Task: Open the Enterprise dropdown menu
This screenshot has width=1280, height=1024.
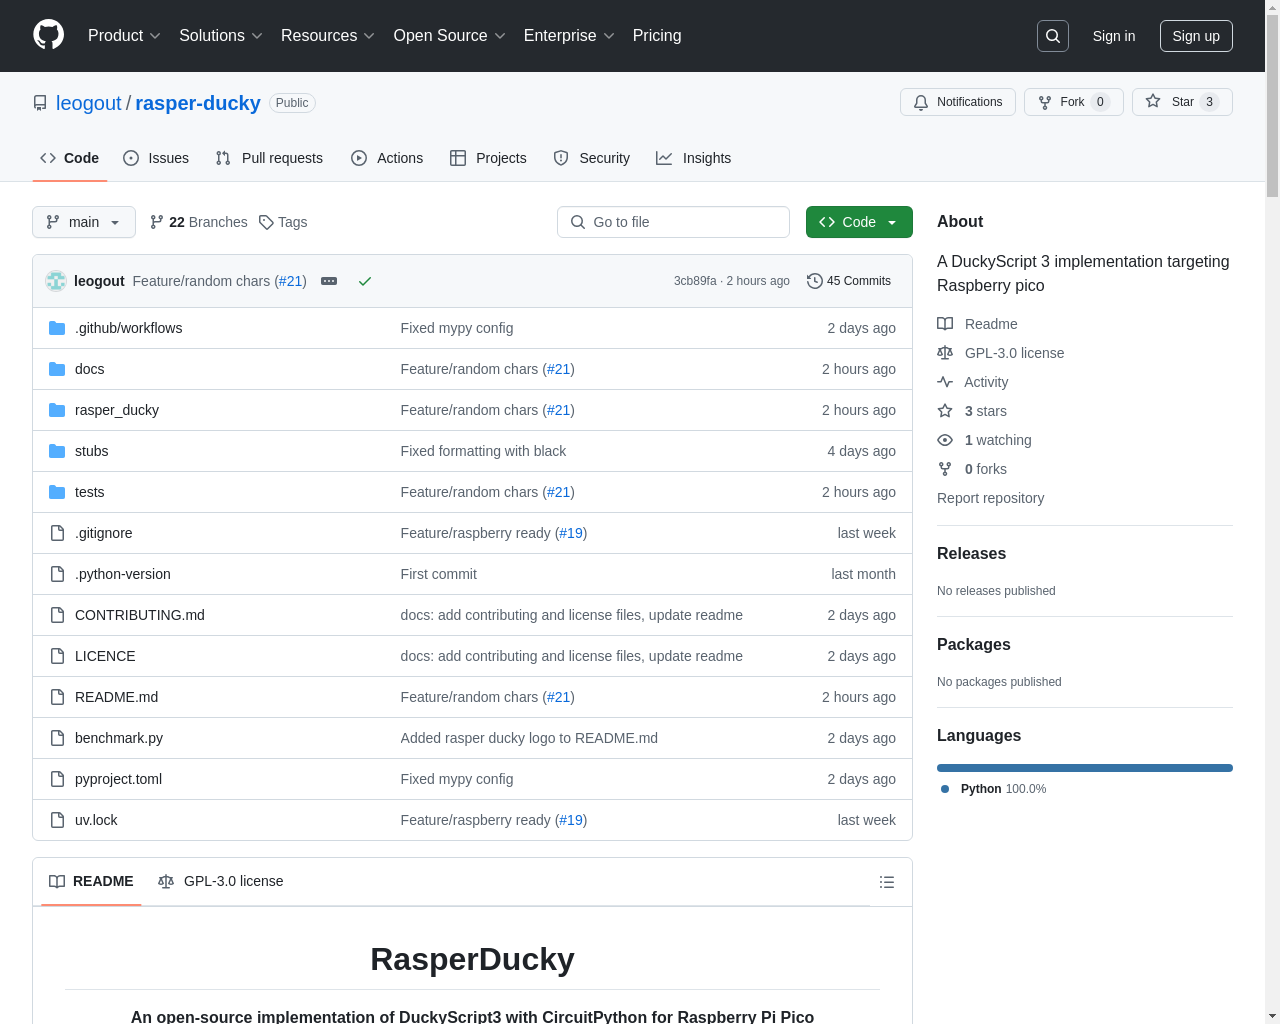Action: 569,36
